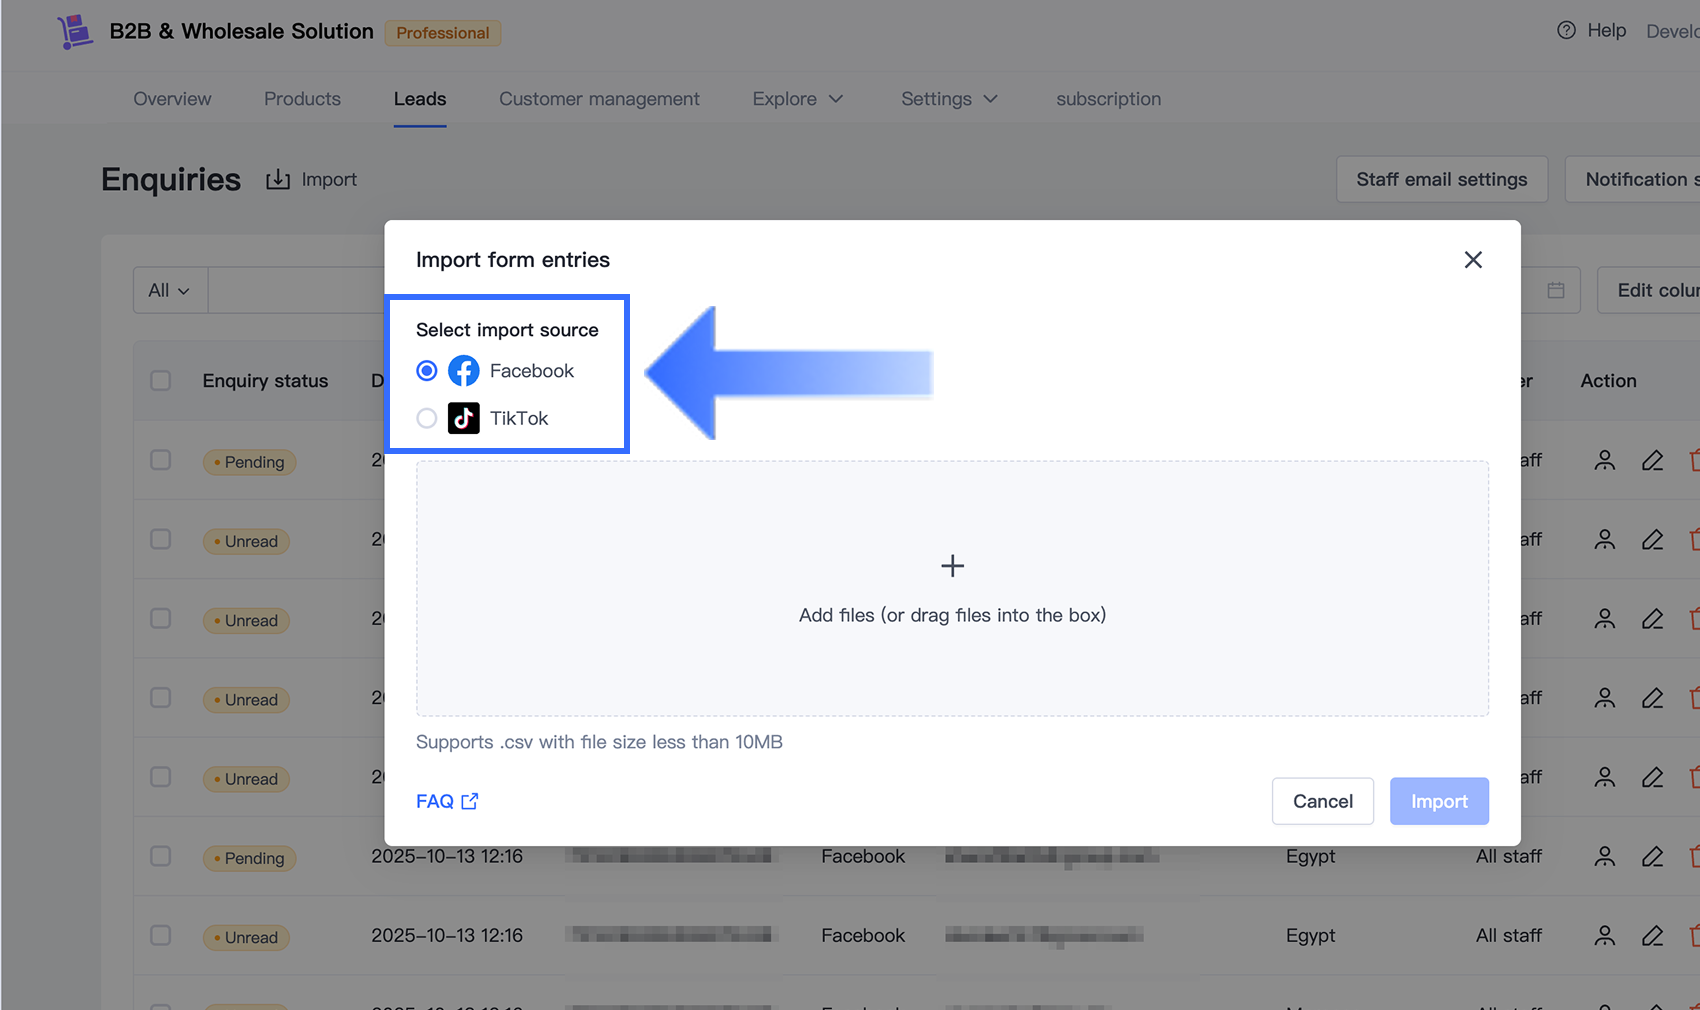Image resolution: width=1700 pixels, height=1010 pixels.
Task: Expand the Settings dropdown menu
Action: point(949,99)
